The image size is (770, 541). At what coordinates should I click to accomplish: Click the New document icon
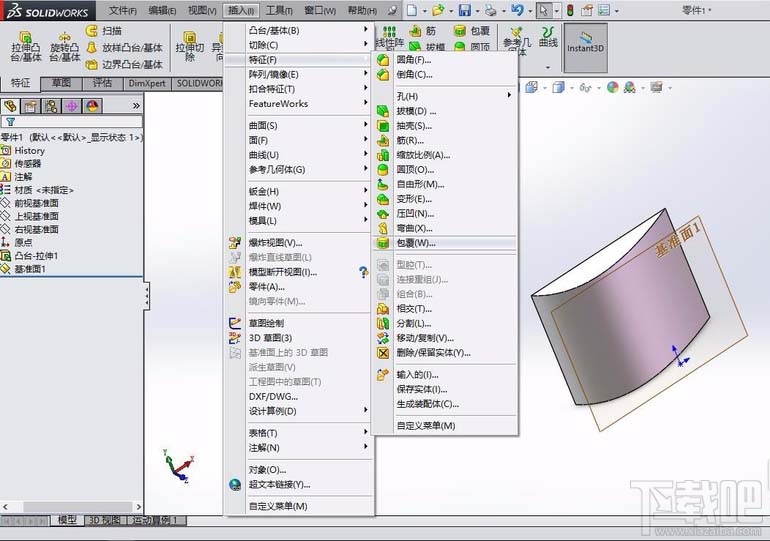(x=412, y=10)
